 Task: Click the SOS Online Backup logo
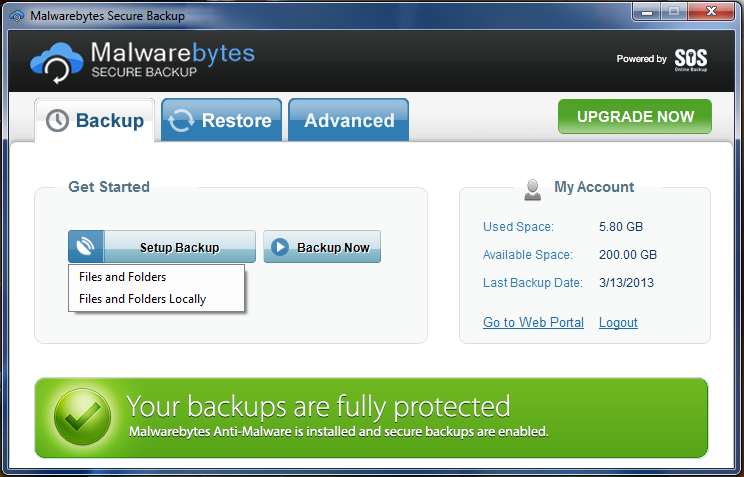click(x=690, y=59)
